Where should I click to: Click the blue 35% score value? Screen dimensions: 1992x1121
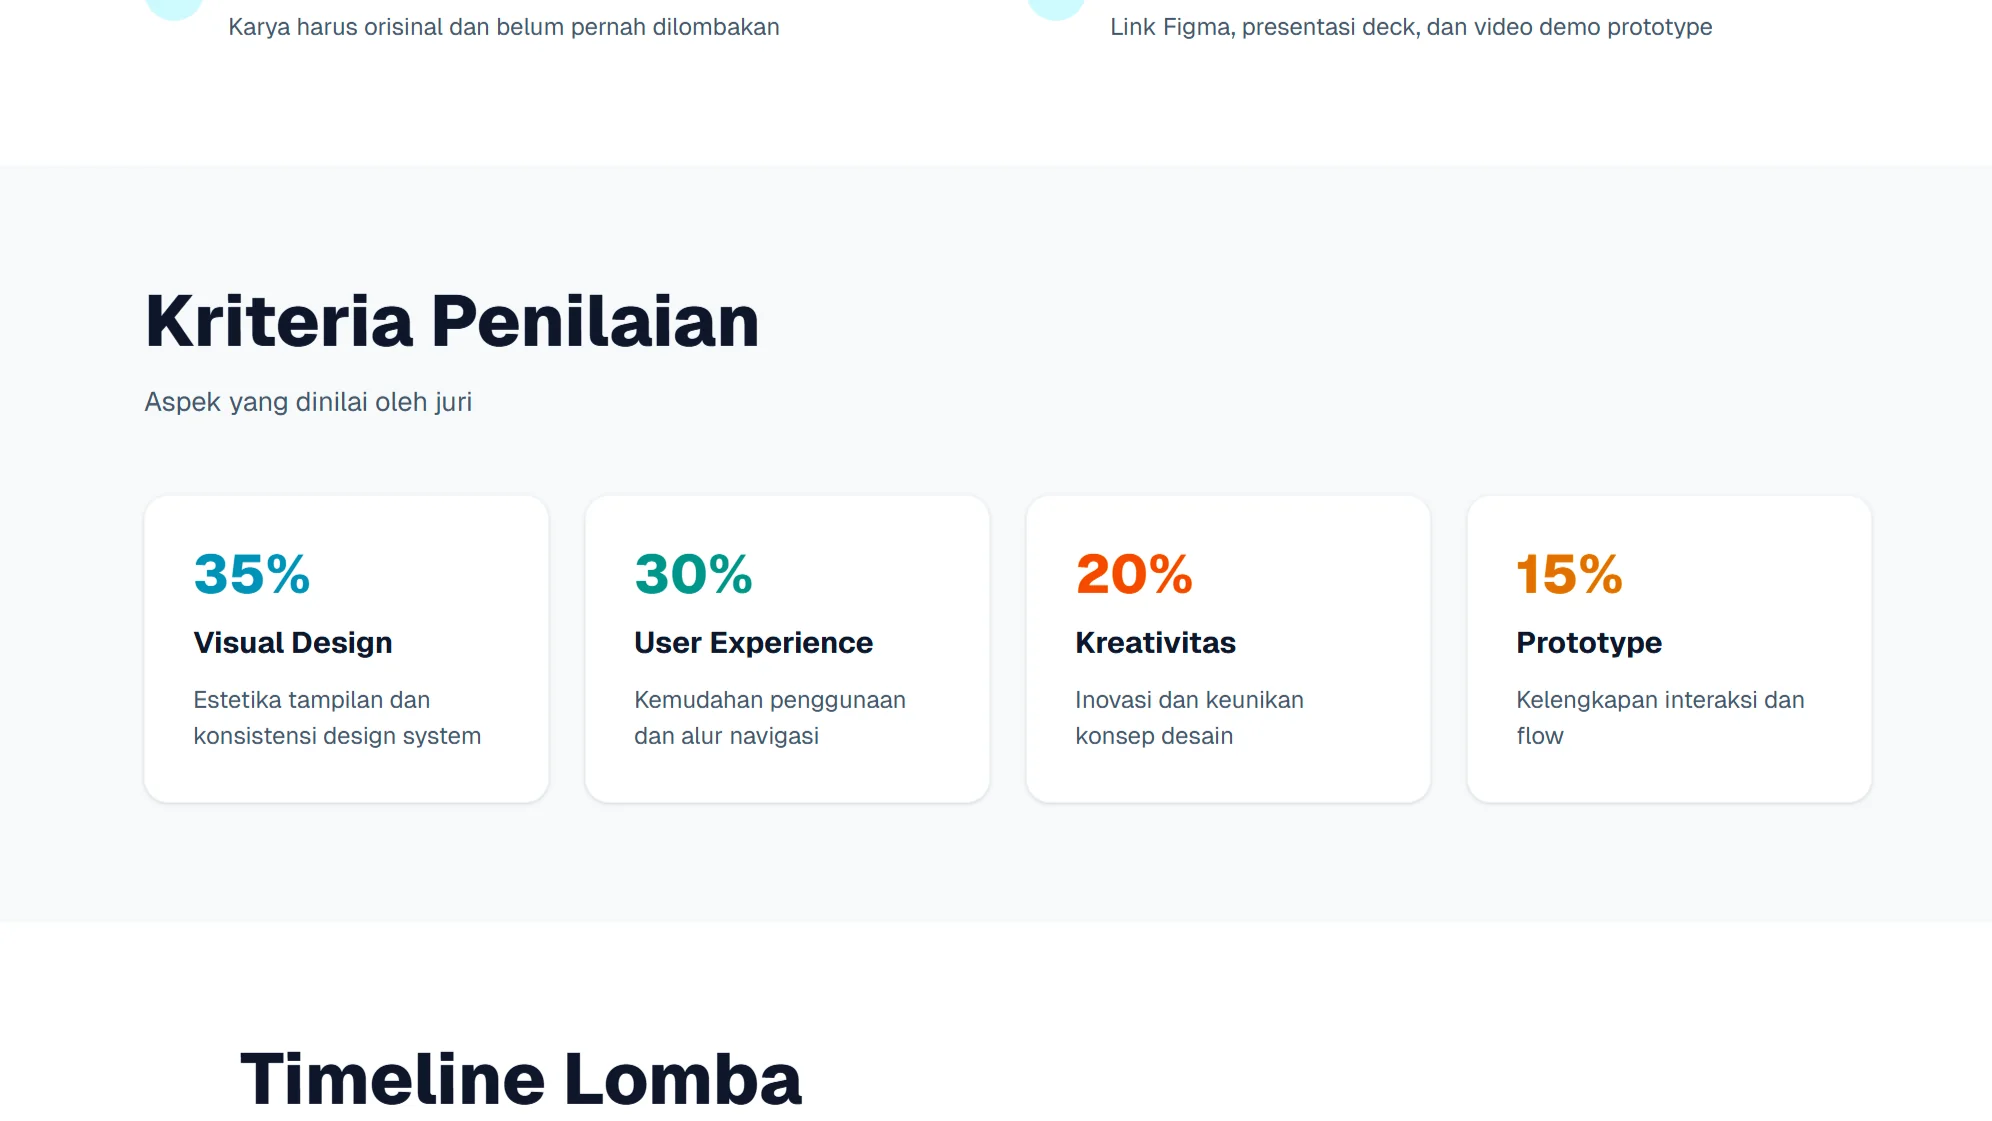[252, 574]
